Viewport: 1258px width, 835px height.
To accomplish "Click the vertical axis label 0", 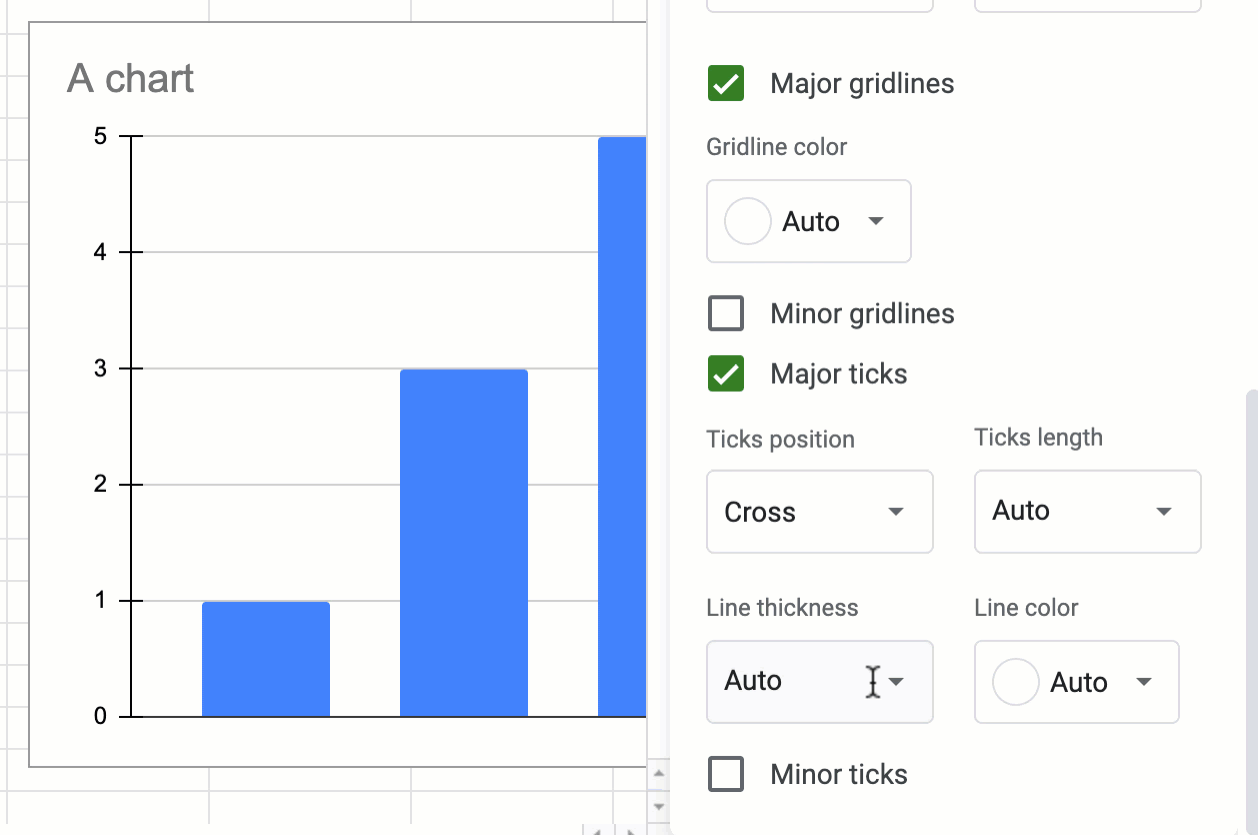I will click(x=100, y=717).
